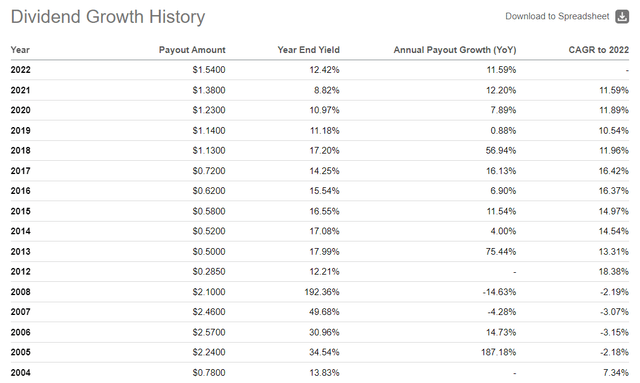Sort by CAGR to 2022 header
Image resolution: width=640 pixels, height=383 pixels.
click(x=598, y=50)
